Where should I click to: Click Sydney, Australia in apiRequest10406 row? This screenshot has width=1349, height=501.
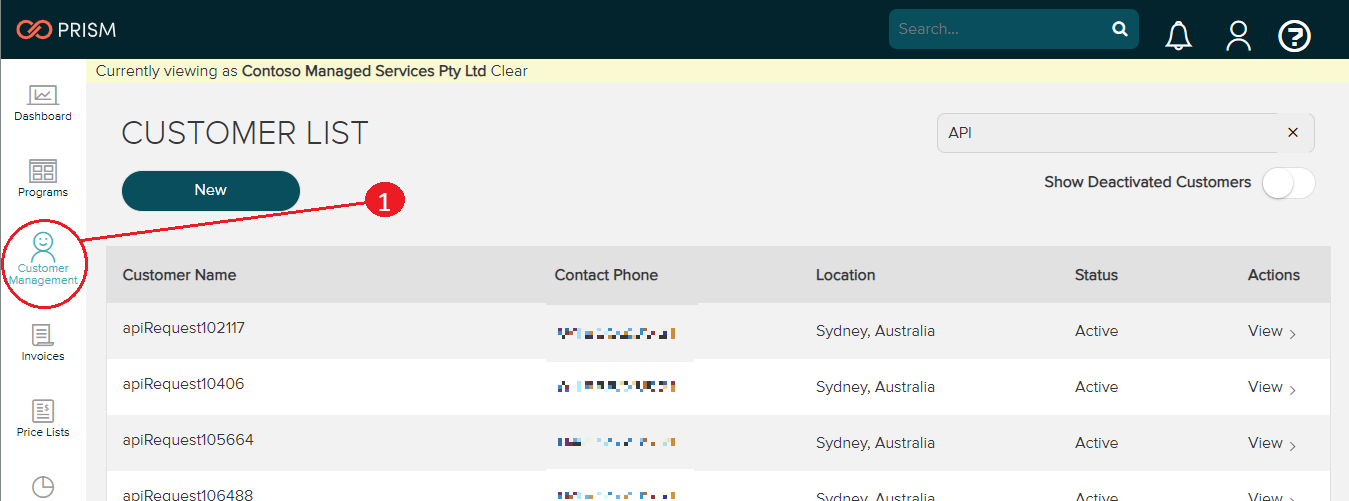(x=875, y=387)
